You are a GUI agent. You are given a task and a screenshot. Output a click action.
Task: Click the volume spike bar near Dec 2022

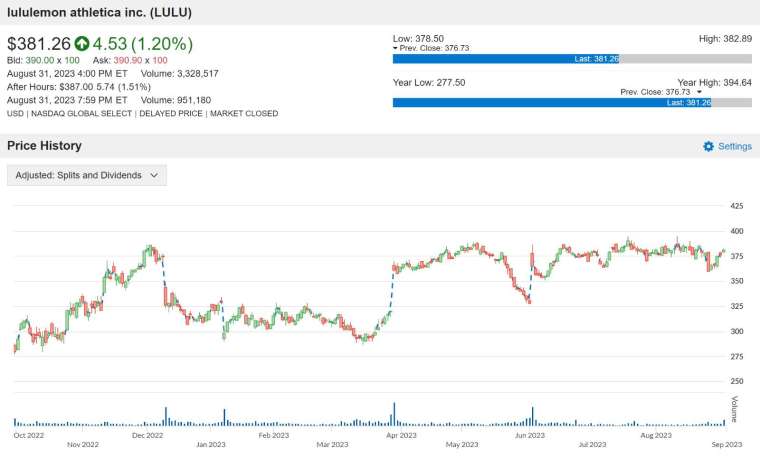click(166, 417)
